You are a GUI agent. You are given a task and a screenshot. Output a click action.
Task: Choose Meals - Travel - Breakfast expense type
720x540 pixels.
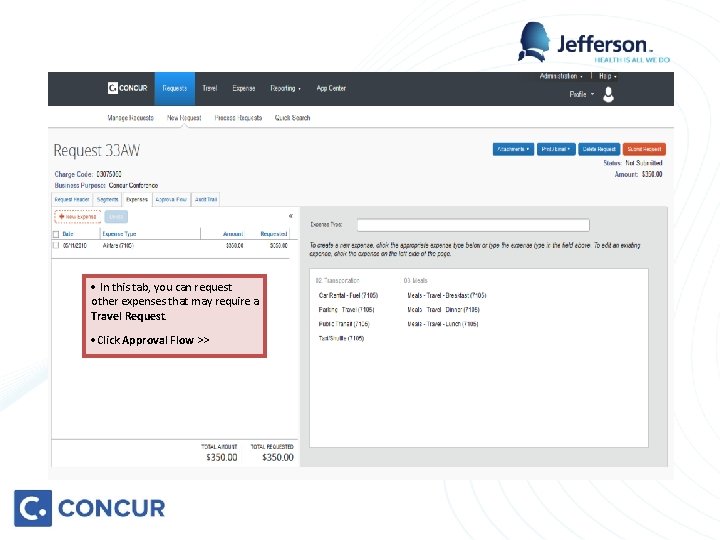tap(446, 295)
